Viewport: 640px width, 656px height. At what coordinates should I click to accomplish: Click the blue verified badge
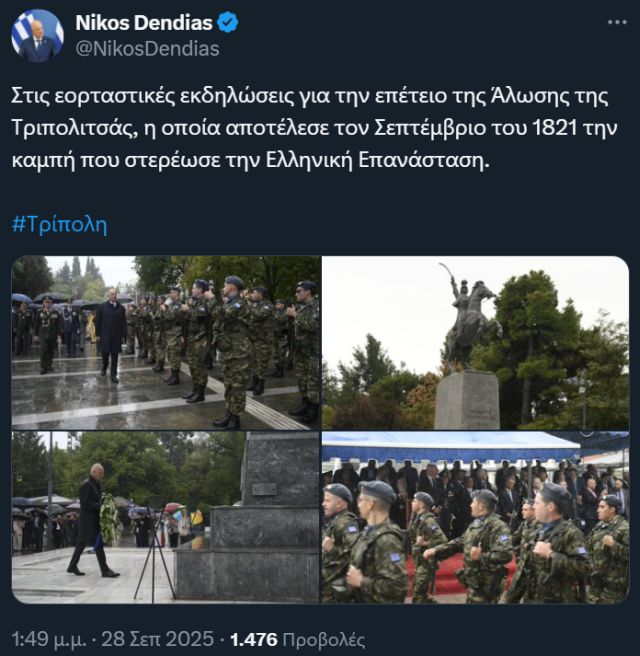pos(228,23)
